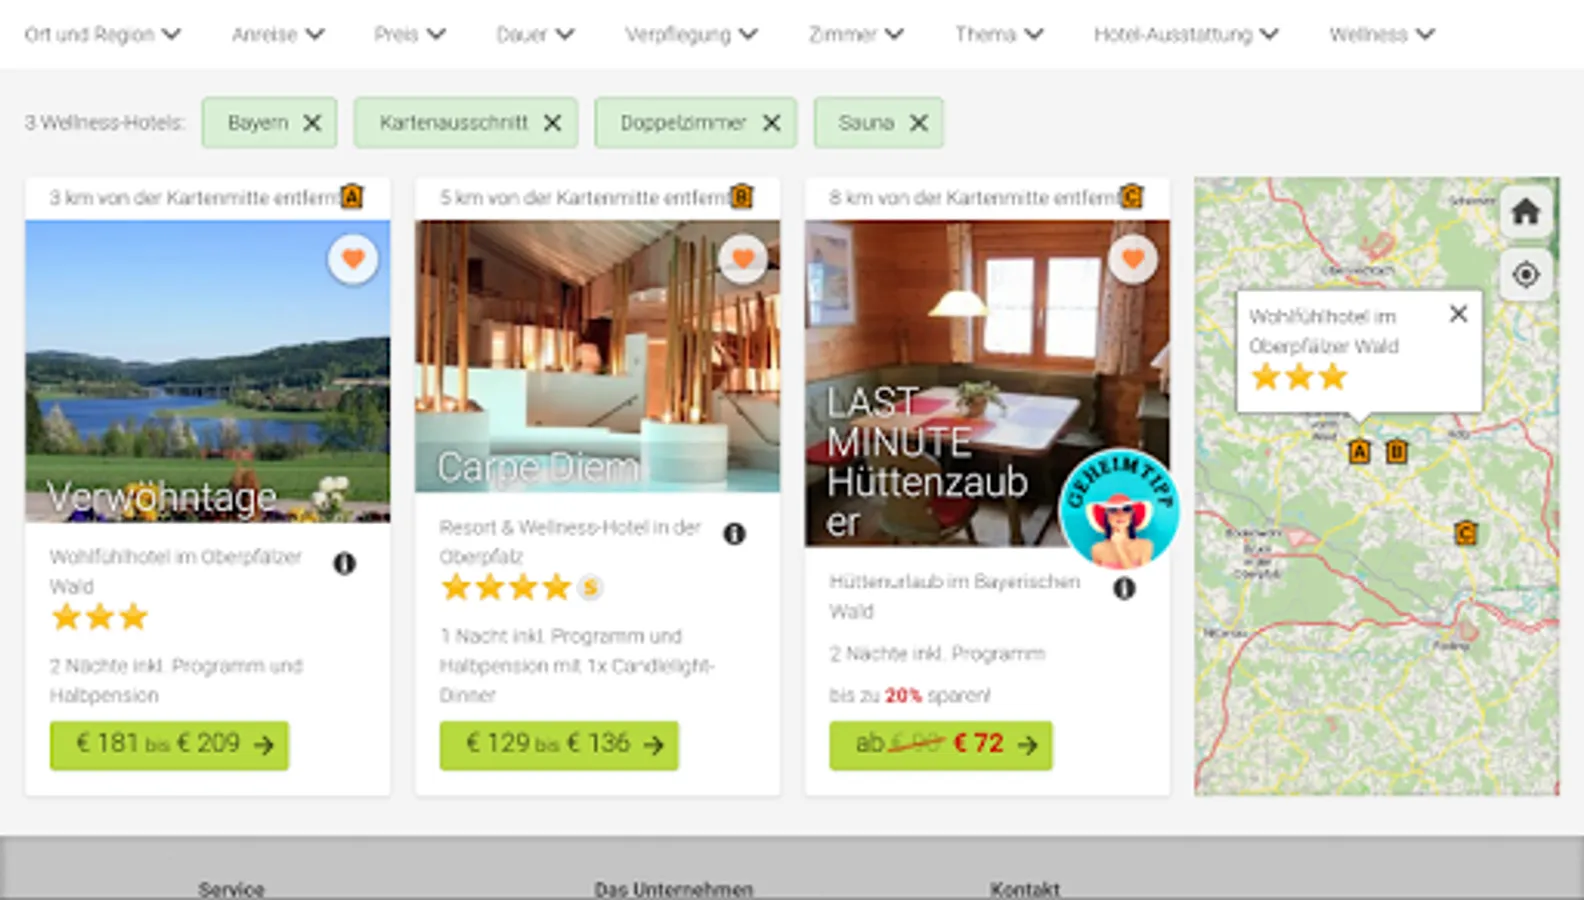
Task: Expand the Zimmer filter dropdown
Action: [x=856, y=34]
